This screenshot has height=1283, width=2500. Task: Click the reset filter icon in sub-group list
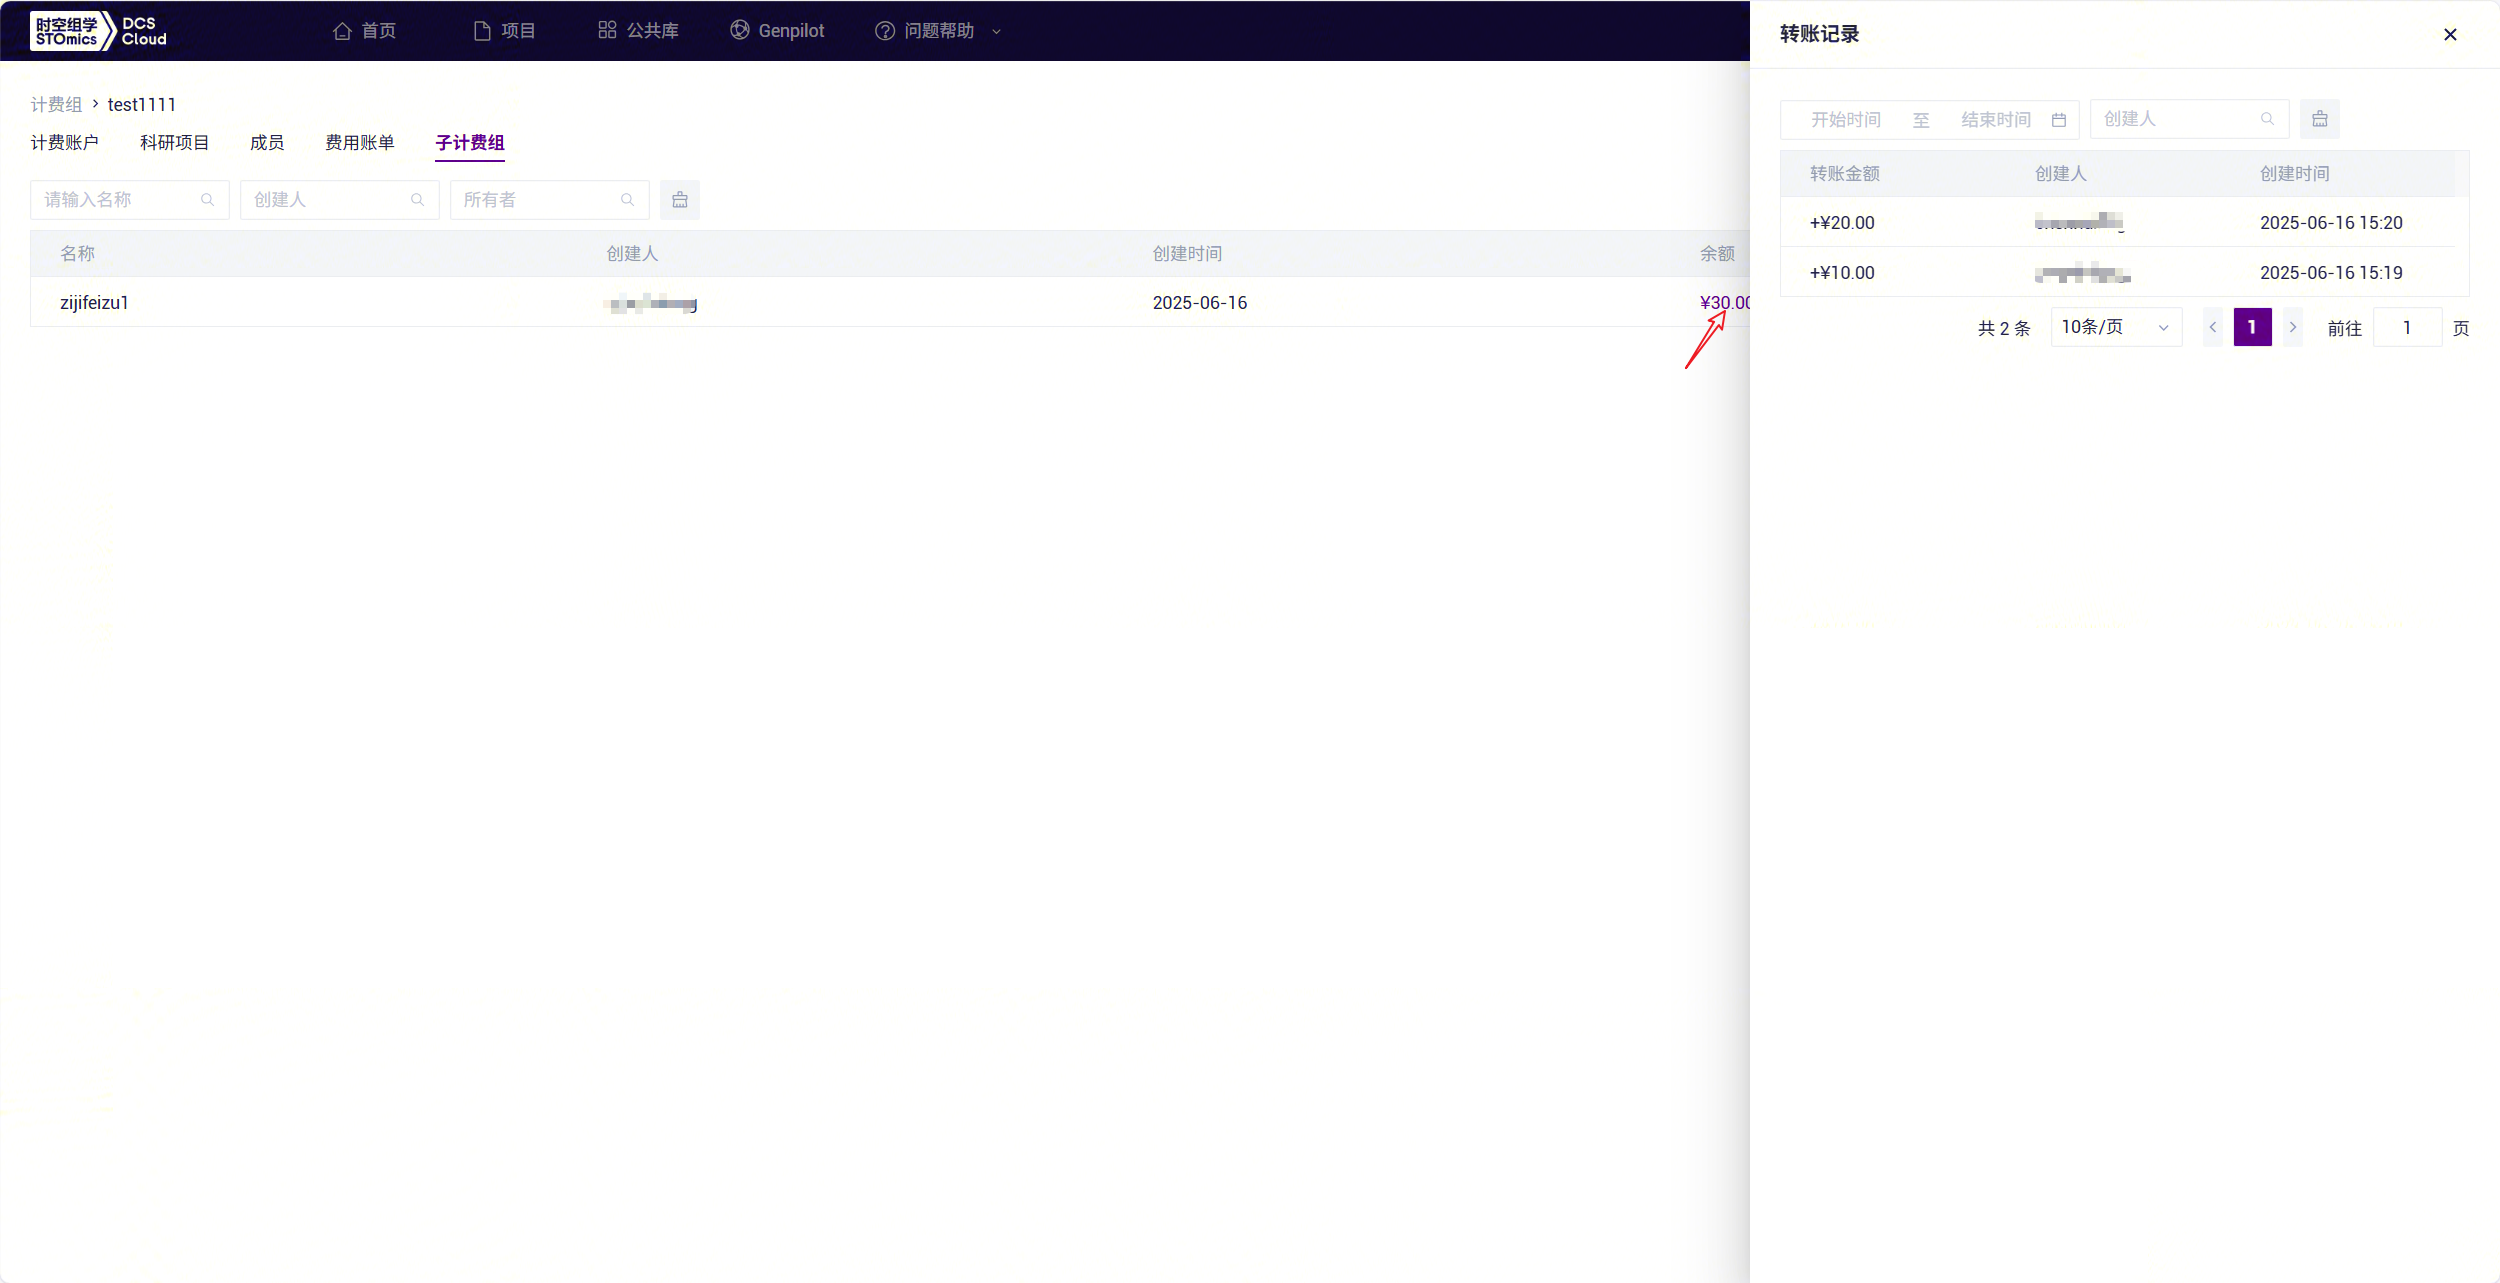tap(680, 200)
